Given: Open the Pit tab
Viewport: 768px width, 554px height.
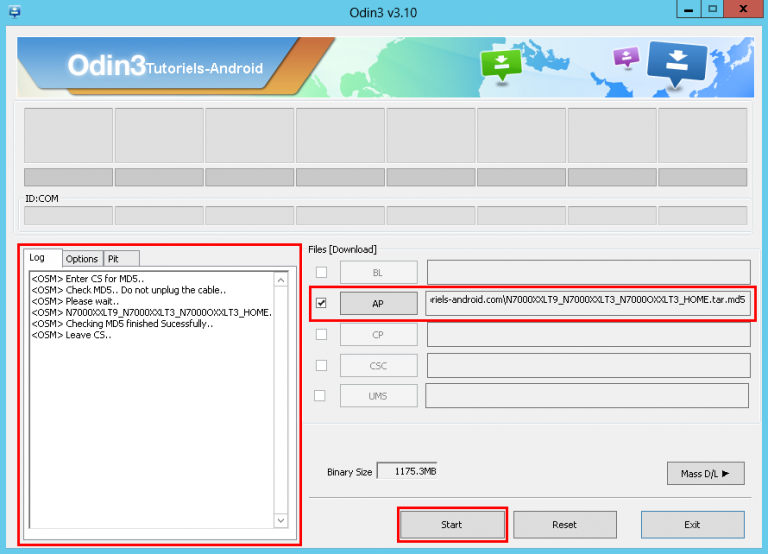Looking at the screenshot, I should pos(121,259).
